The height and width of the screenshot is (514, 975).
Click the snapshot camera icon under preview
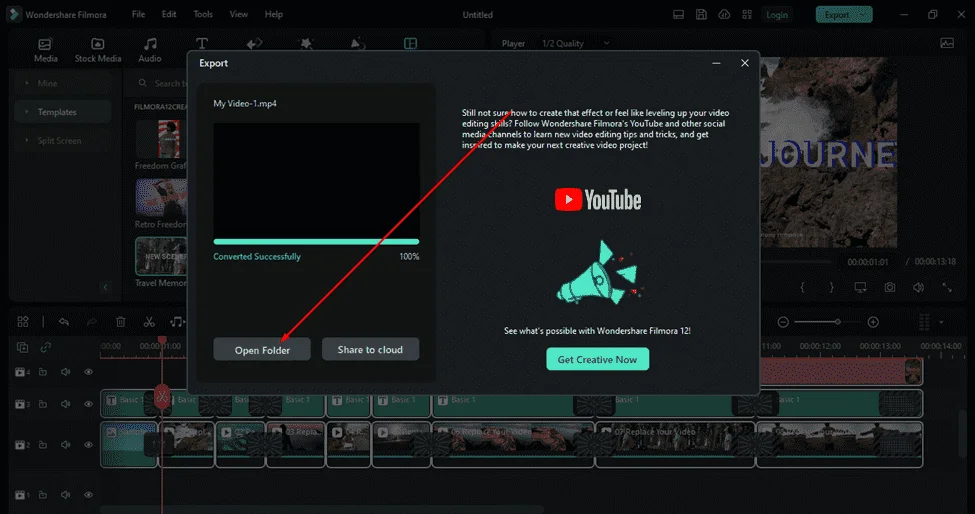(x=890, y=287)
